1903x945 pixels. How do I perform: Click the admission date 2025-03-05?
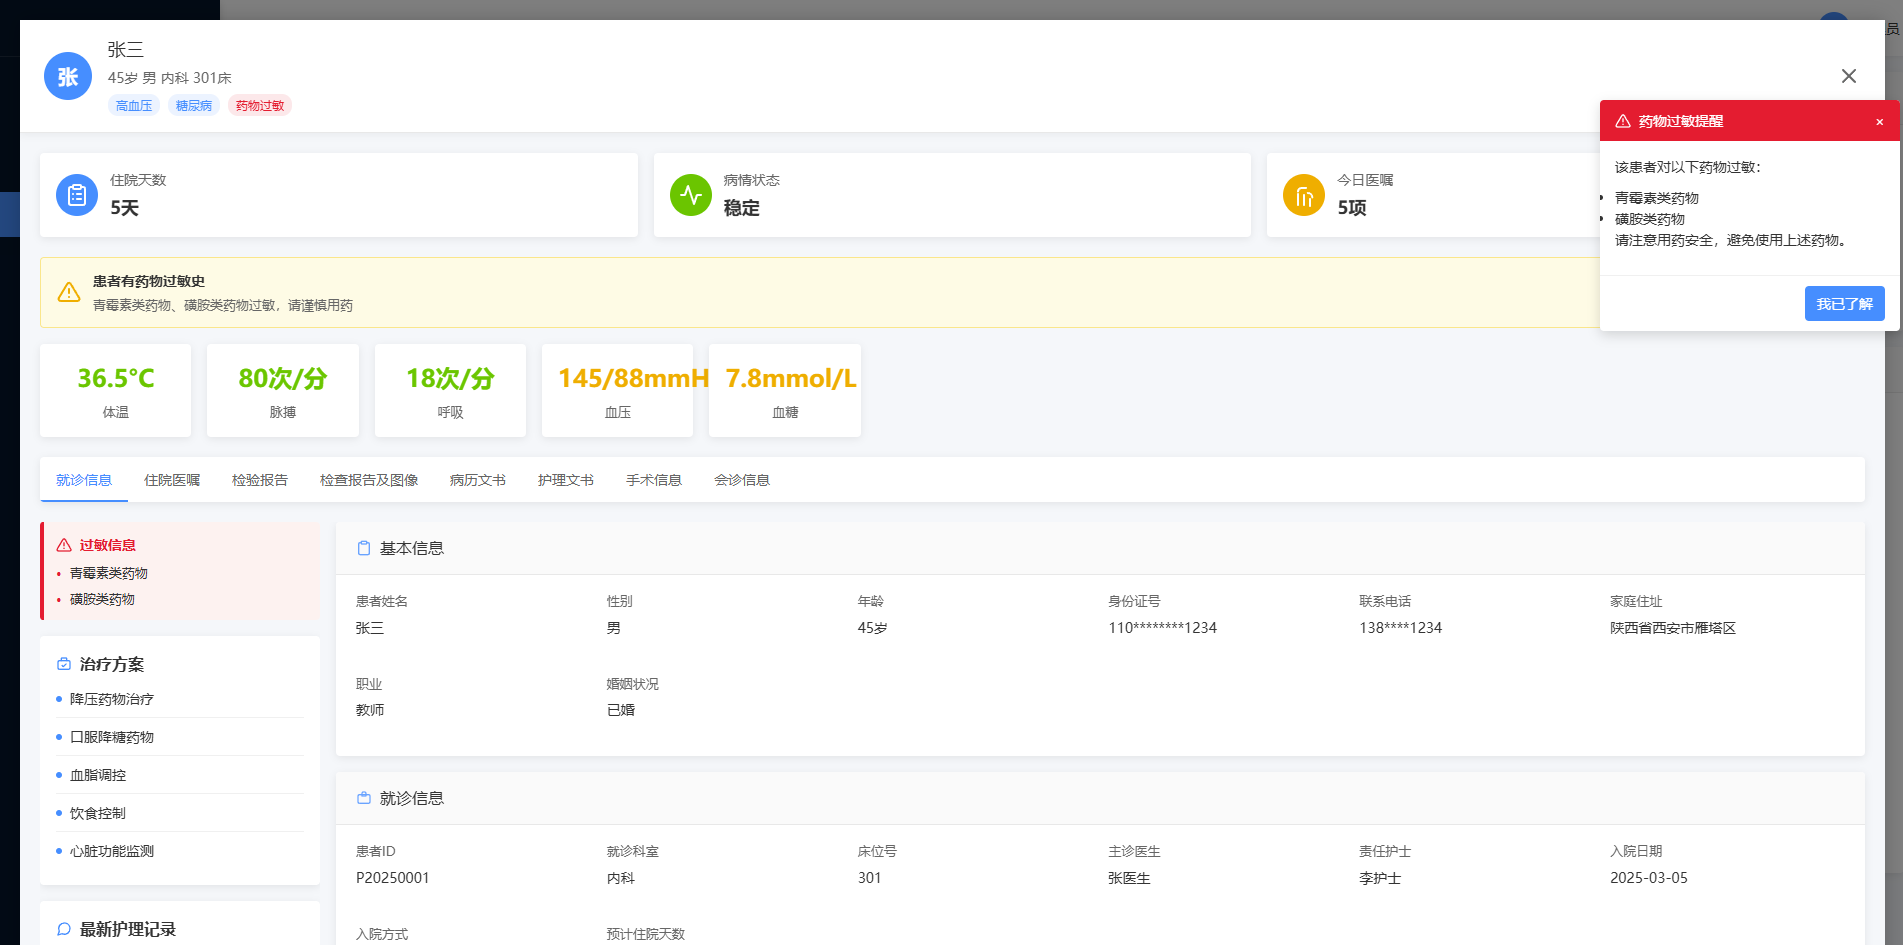point(1649,878)
